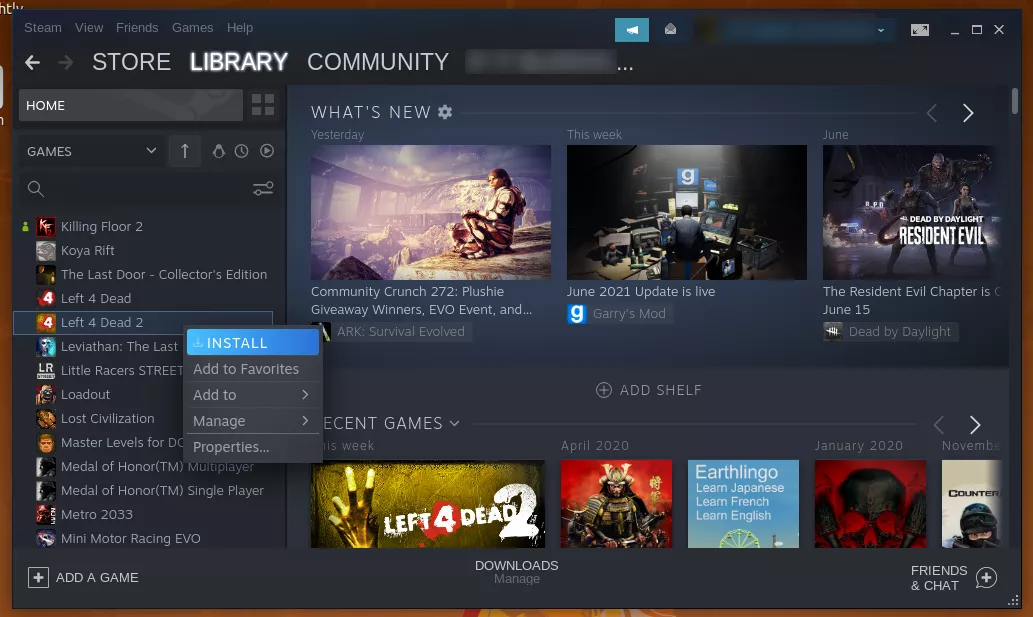Open DOWNLOADS Manage link
The image size is (1033, 617).
point(516,572)
